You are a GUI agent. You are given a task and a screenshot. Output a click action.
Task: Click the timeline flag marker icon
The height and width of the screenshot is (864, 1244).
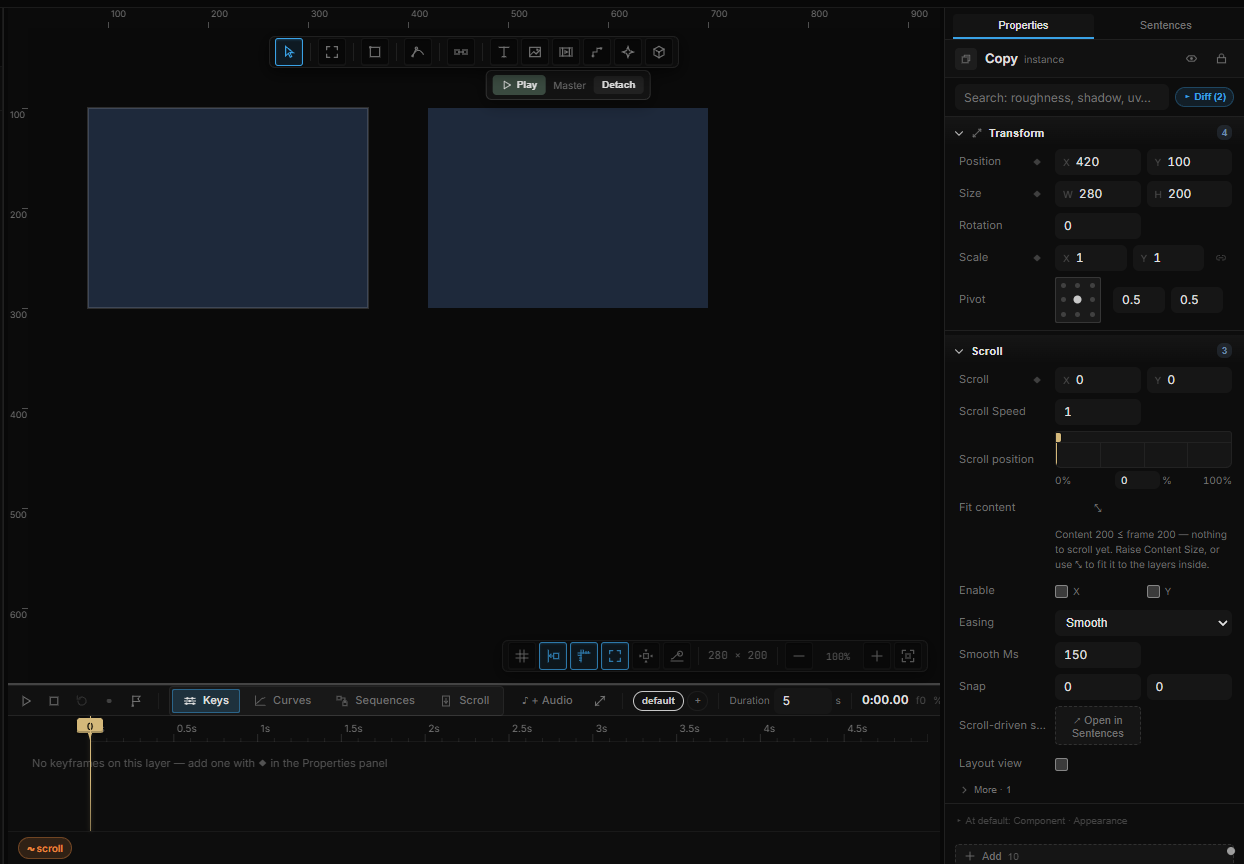[x=136, y=701]
